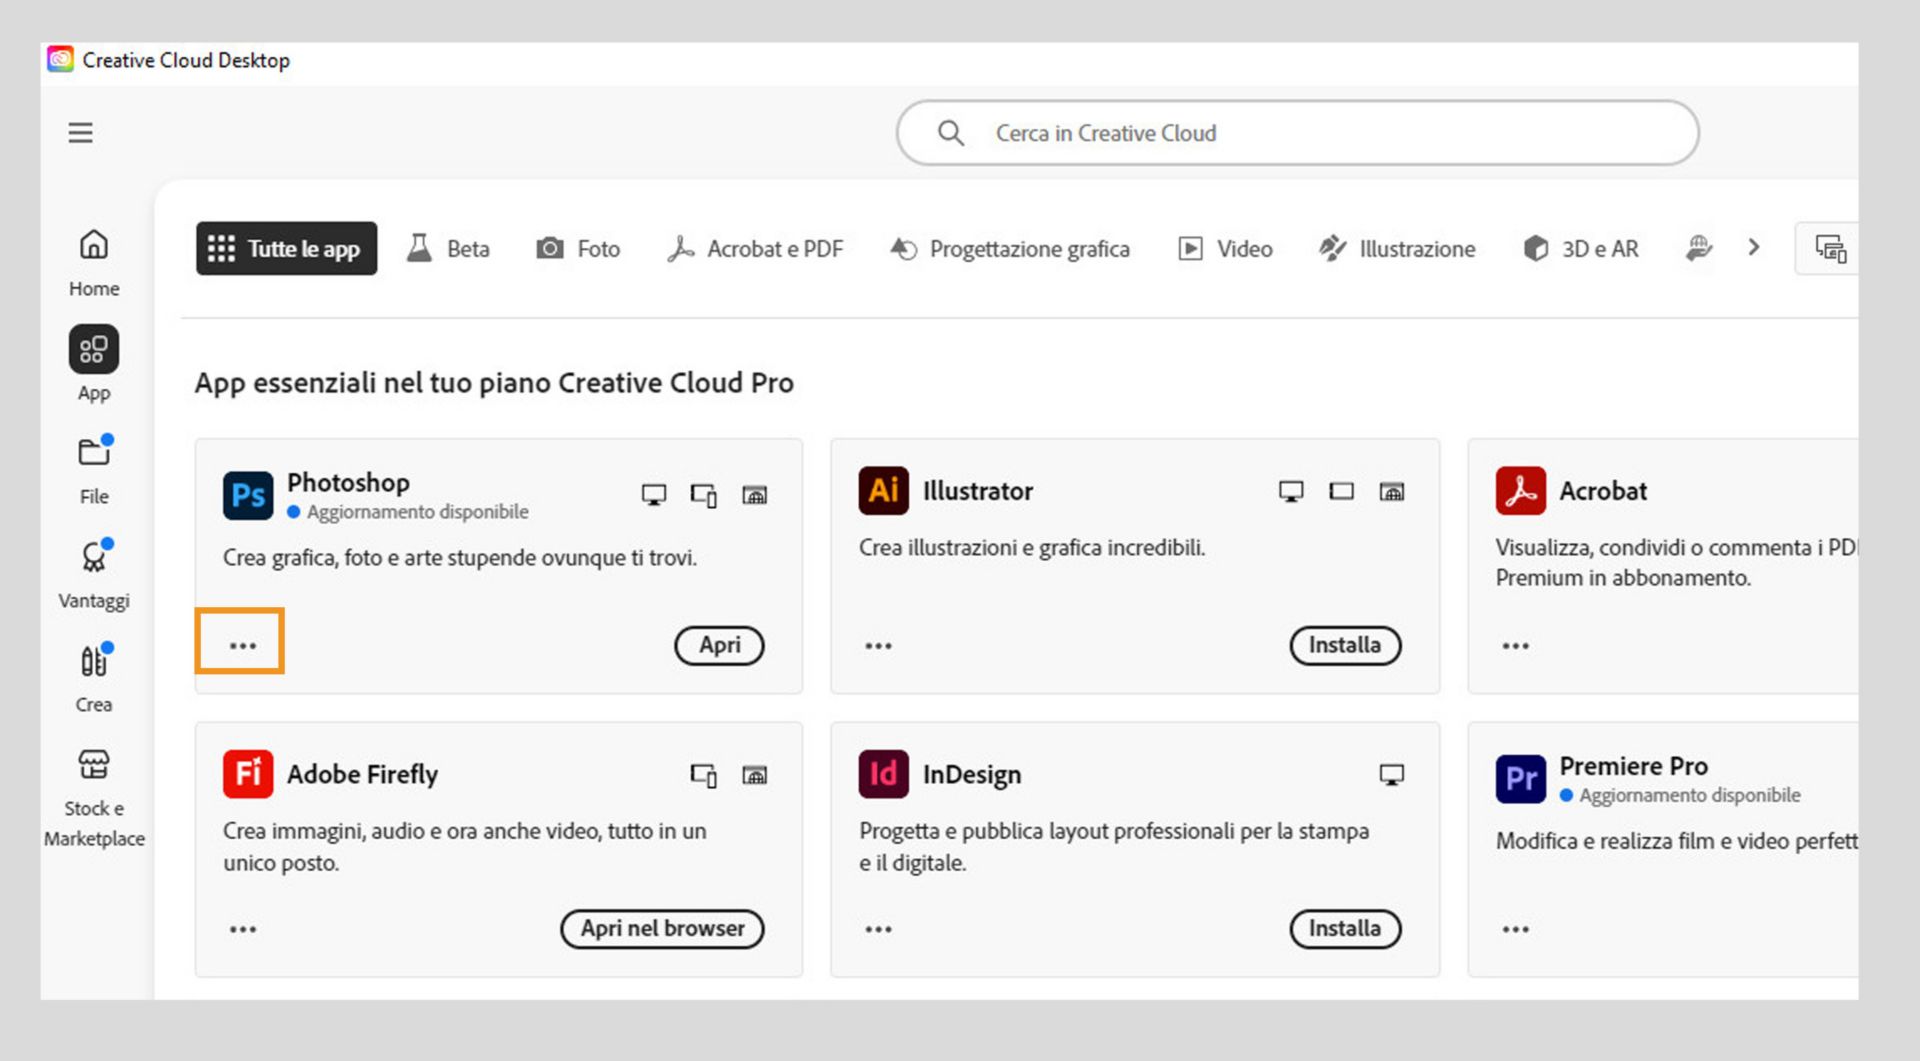Click the Acrobat app icon
Screen dimensions: 1920x1061
1520,491
